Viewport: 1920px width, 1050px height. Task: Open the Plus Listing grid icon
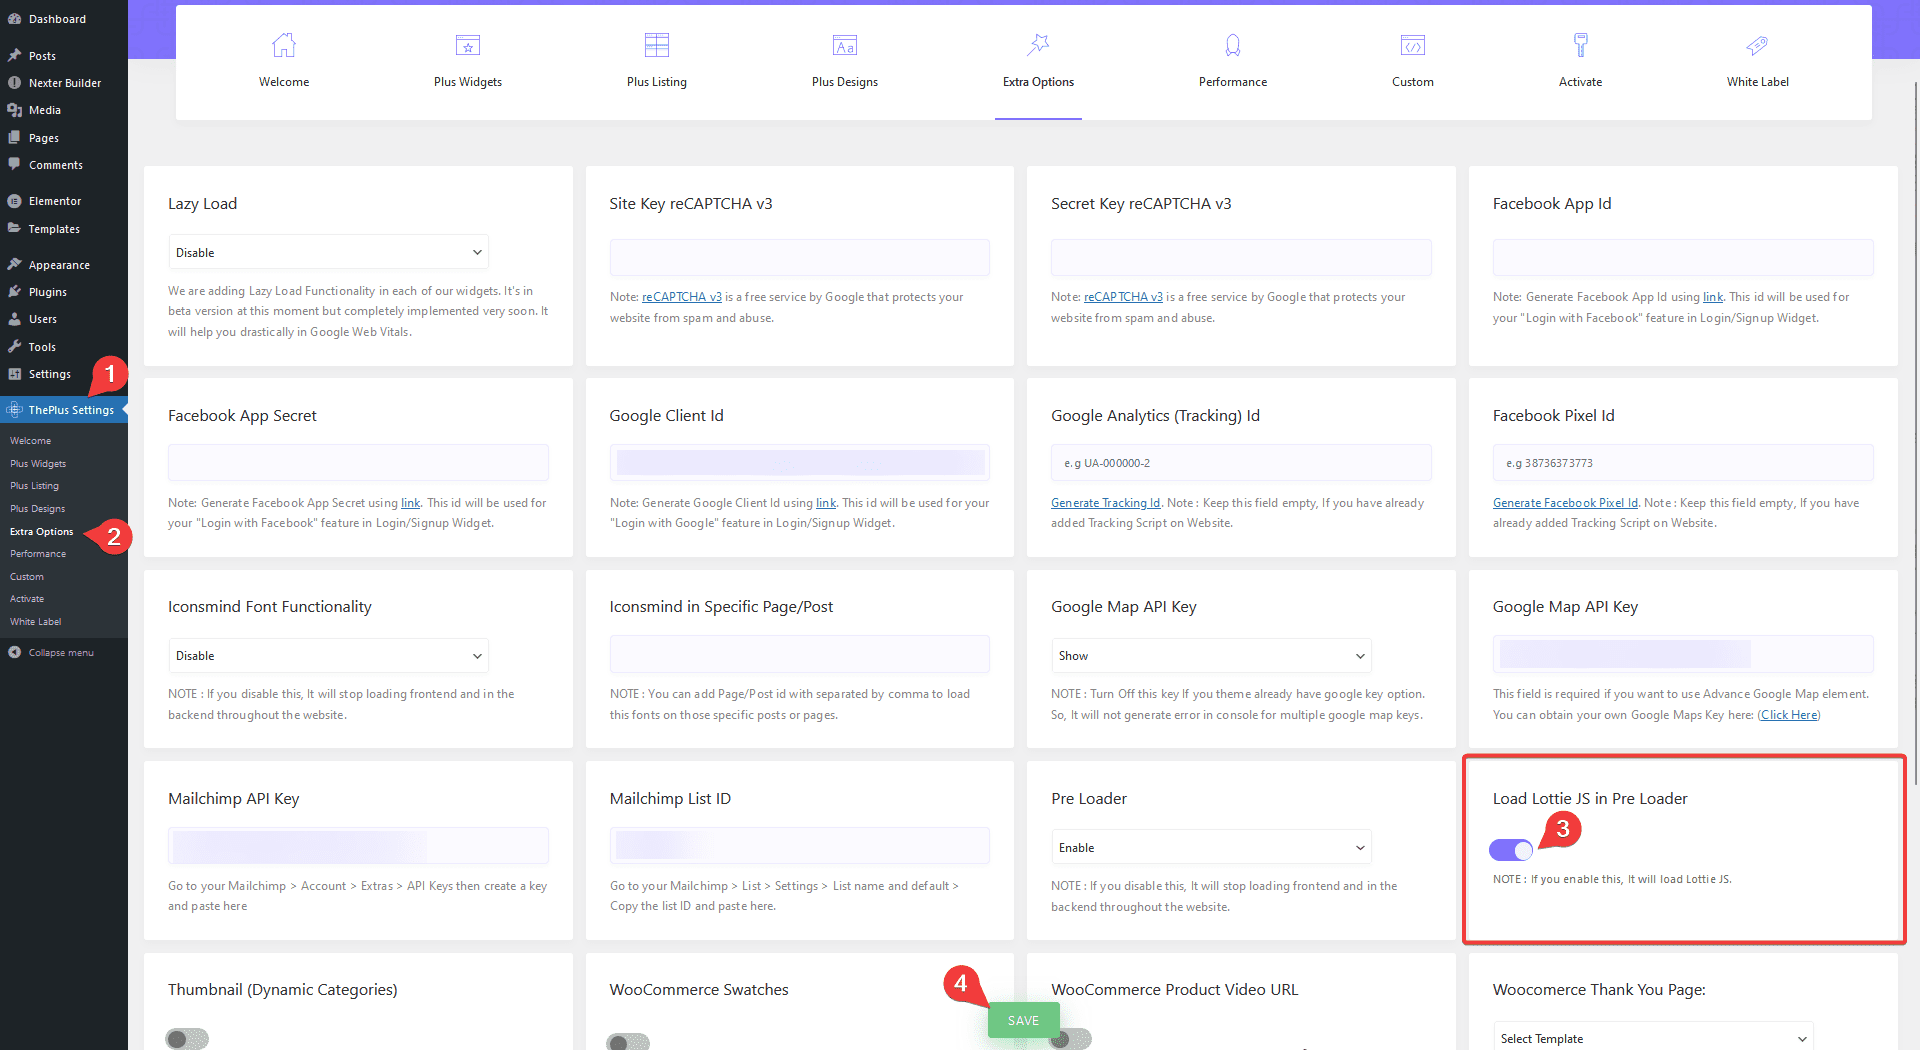click(x=657, y=45)
